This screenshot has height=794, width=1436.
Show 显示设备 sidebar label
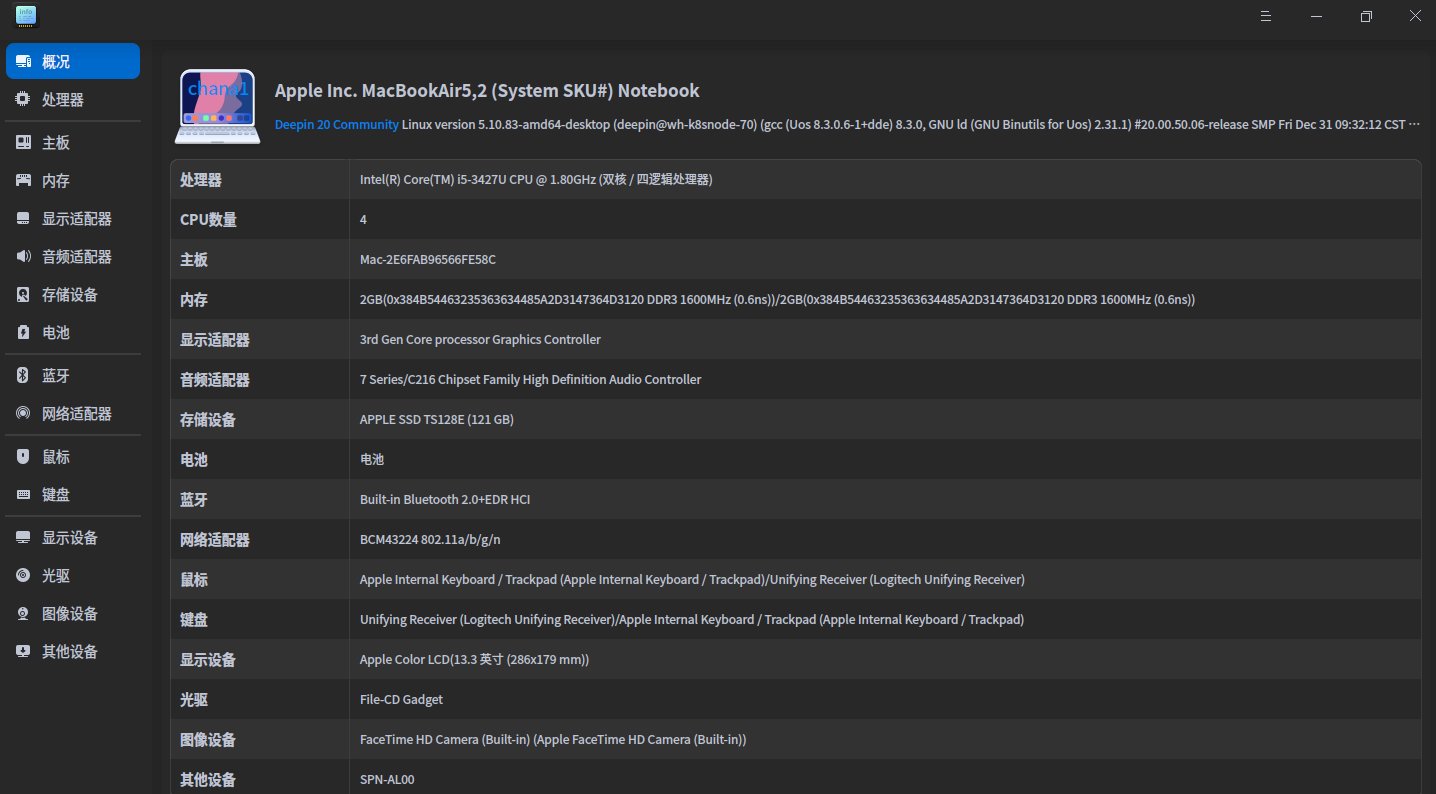pyautogui.click(x=70, y=538)
